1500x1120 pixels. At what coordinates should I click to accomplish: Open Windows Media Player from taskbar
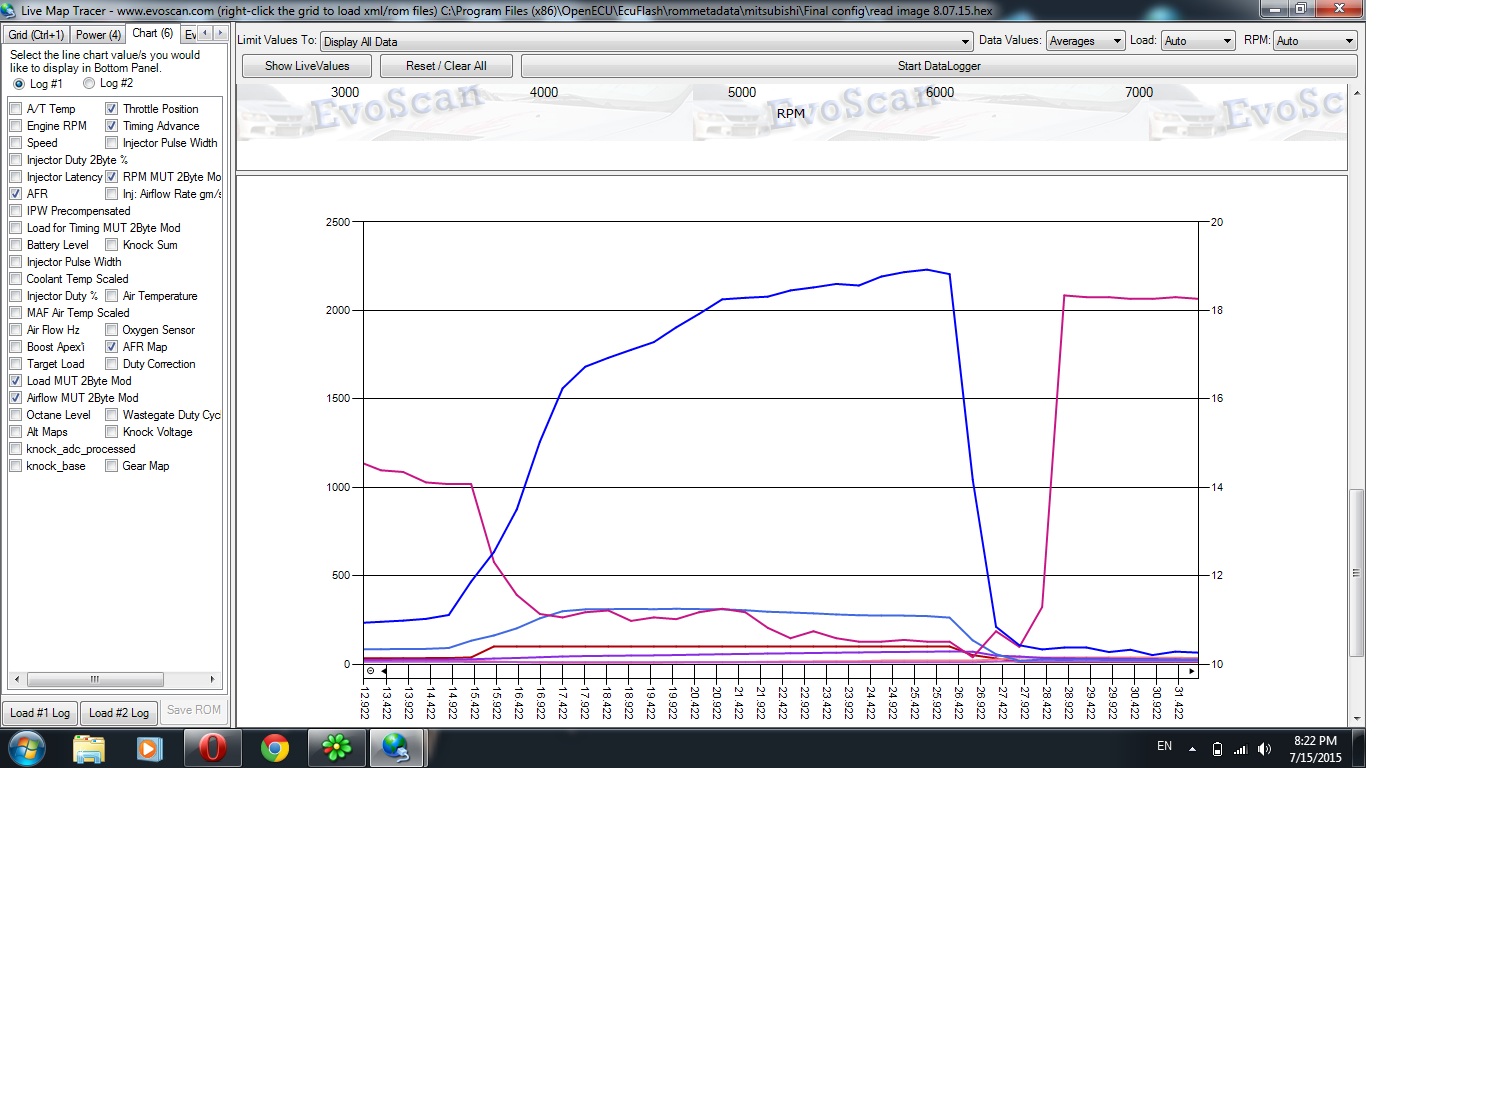click(x=150, y=748)
